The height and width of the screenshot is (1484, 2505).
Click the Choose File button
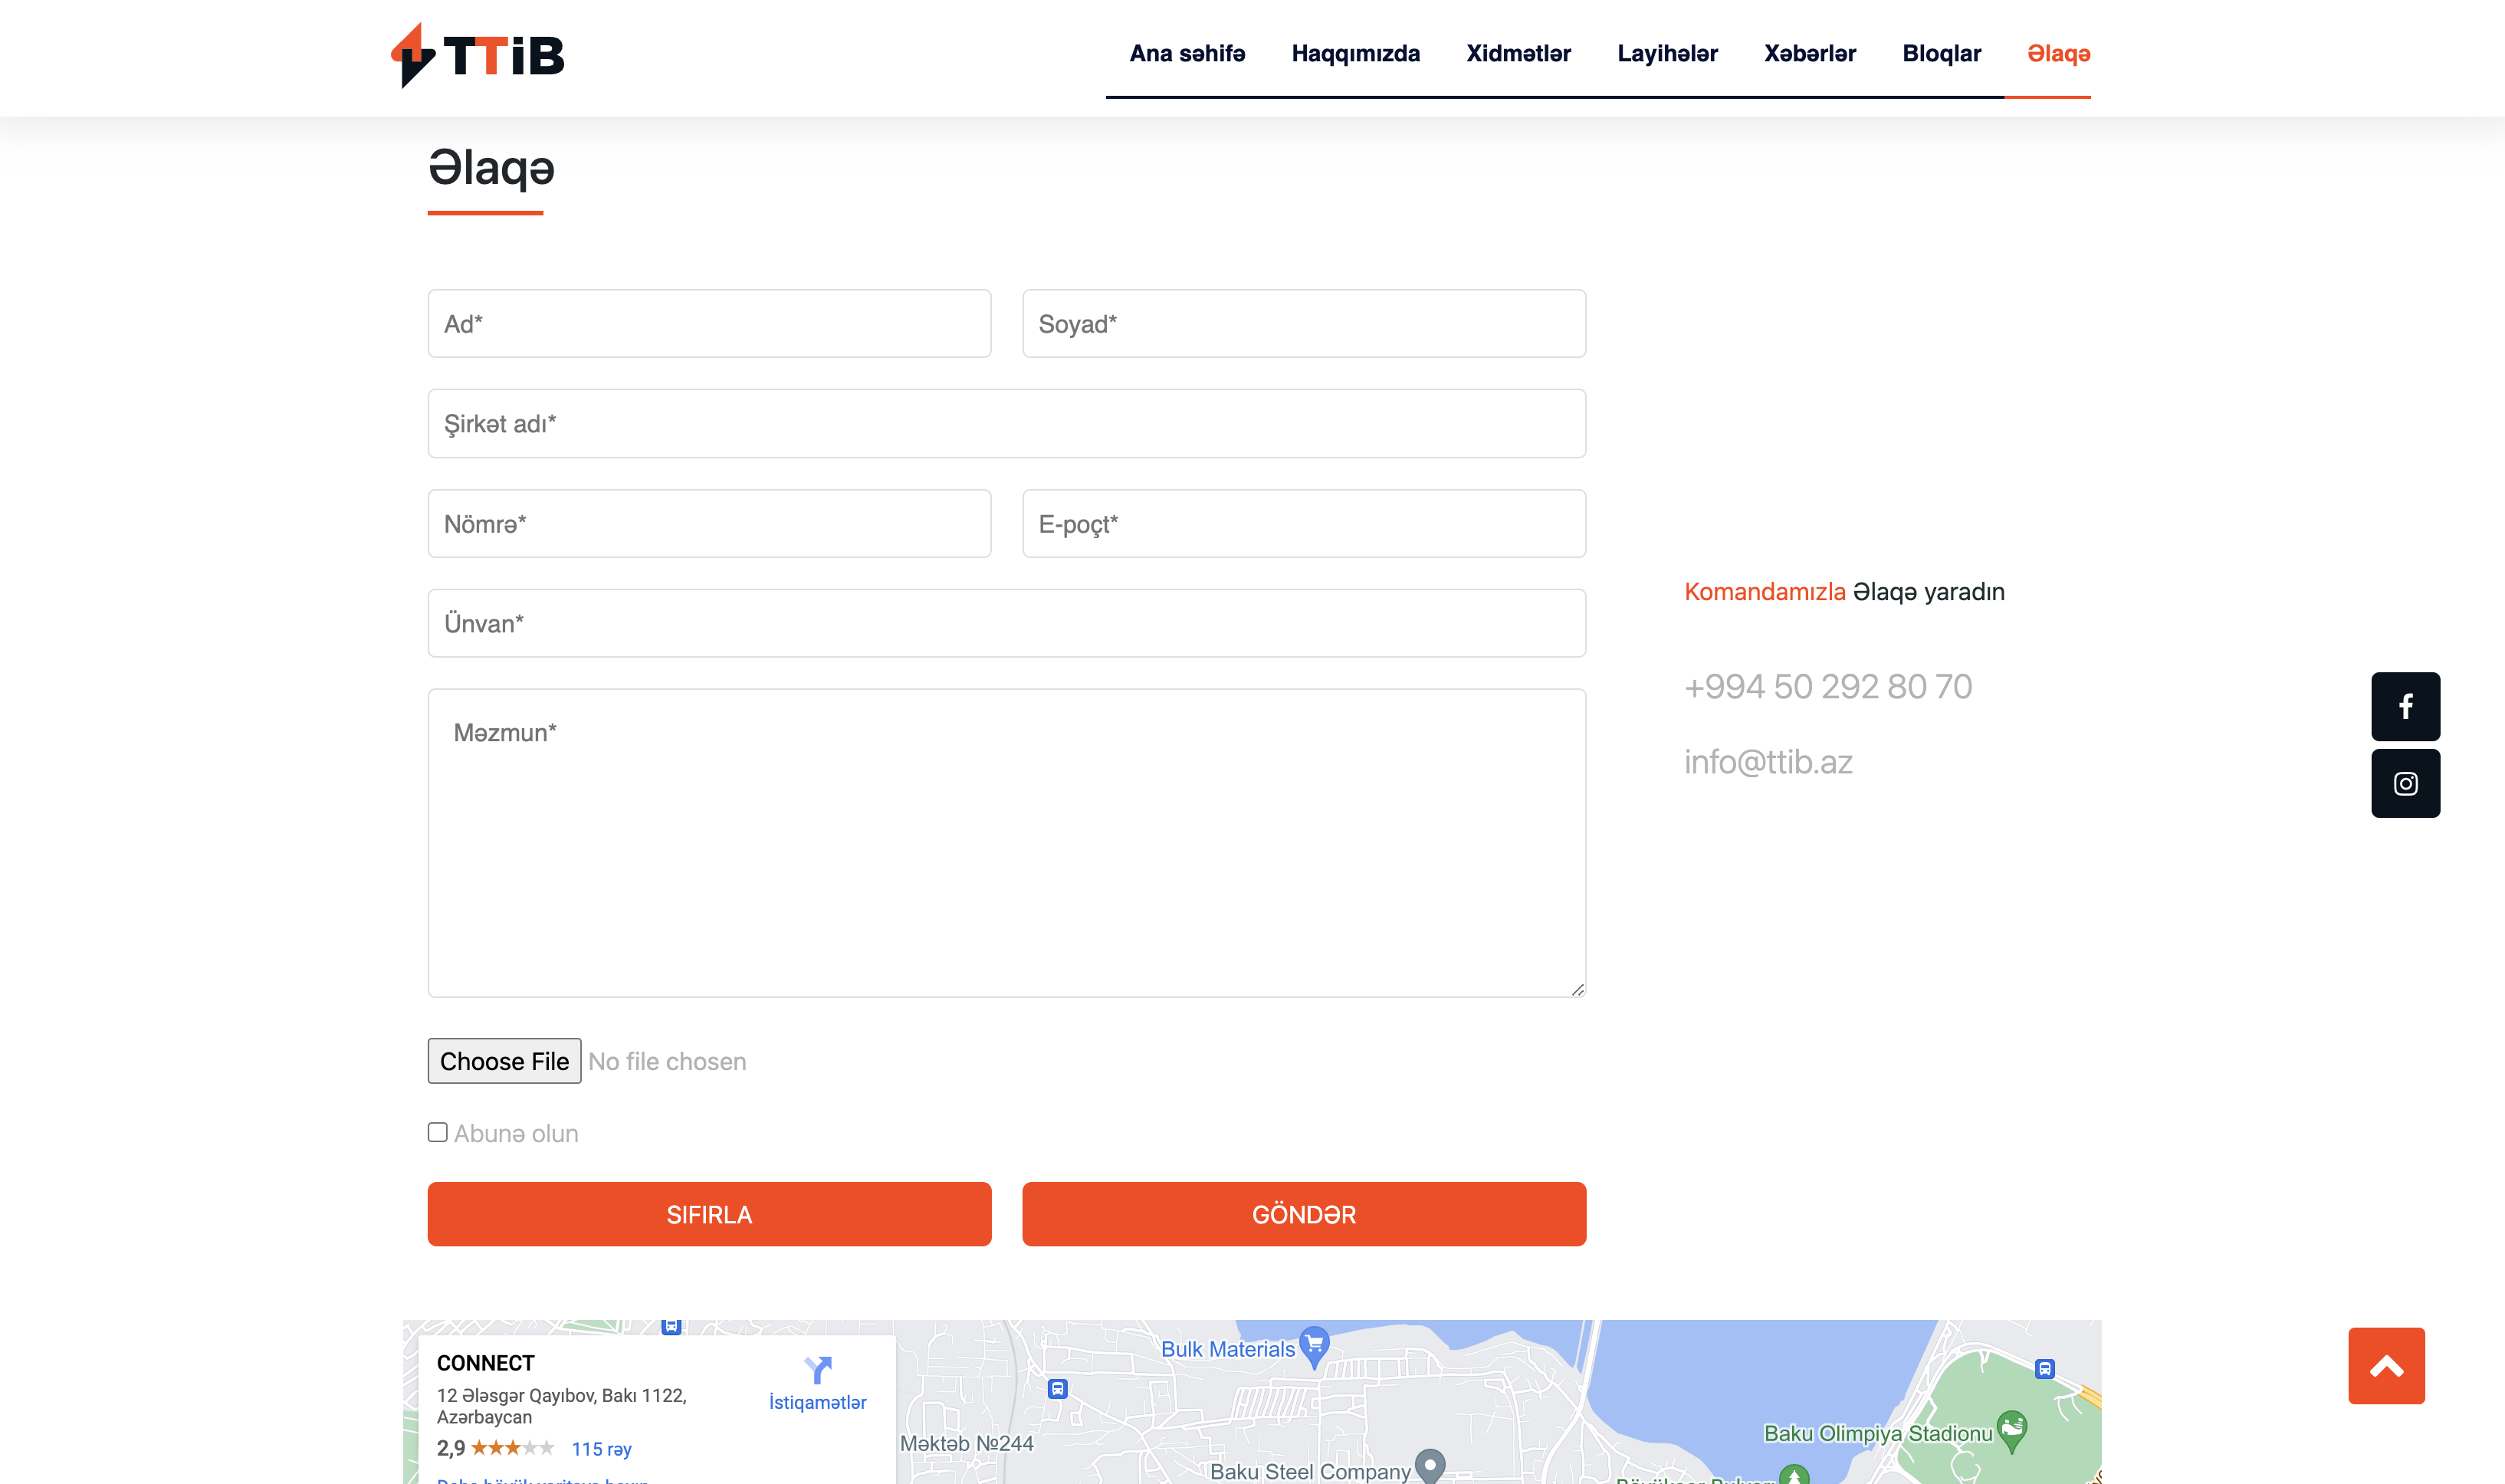[x=504, y=1061]
